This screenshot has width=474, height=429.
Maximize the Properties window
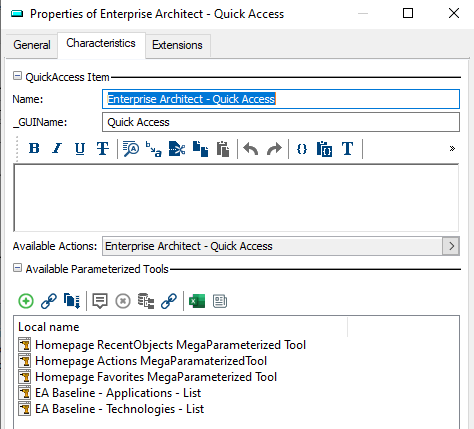408,13
